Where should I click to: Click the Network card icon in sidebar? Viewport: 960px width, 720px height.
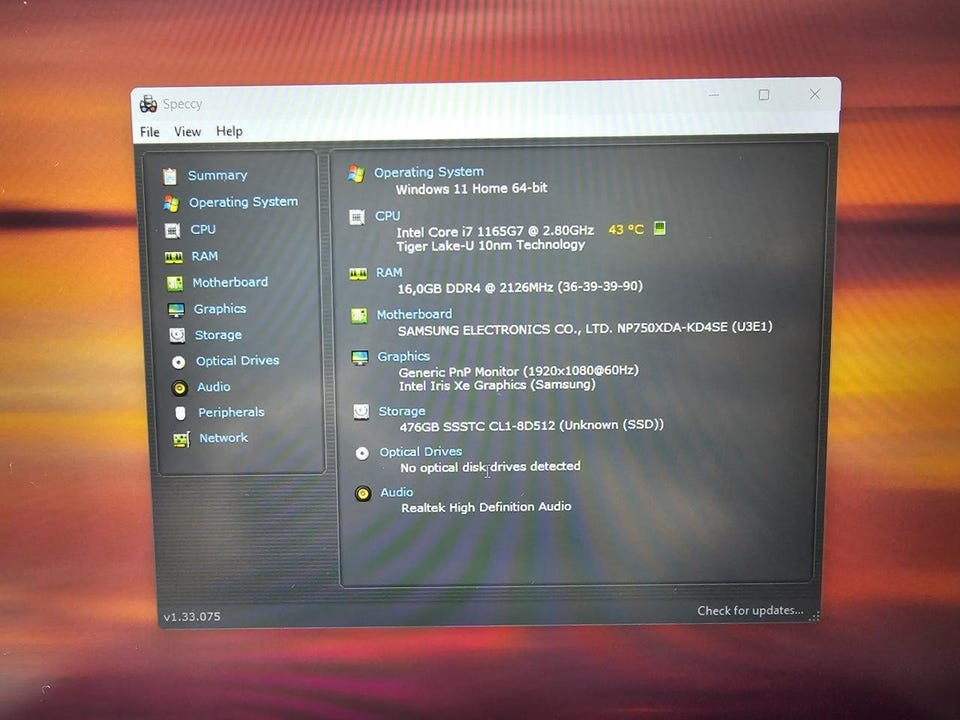tap(181, 440)
